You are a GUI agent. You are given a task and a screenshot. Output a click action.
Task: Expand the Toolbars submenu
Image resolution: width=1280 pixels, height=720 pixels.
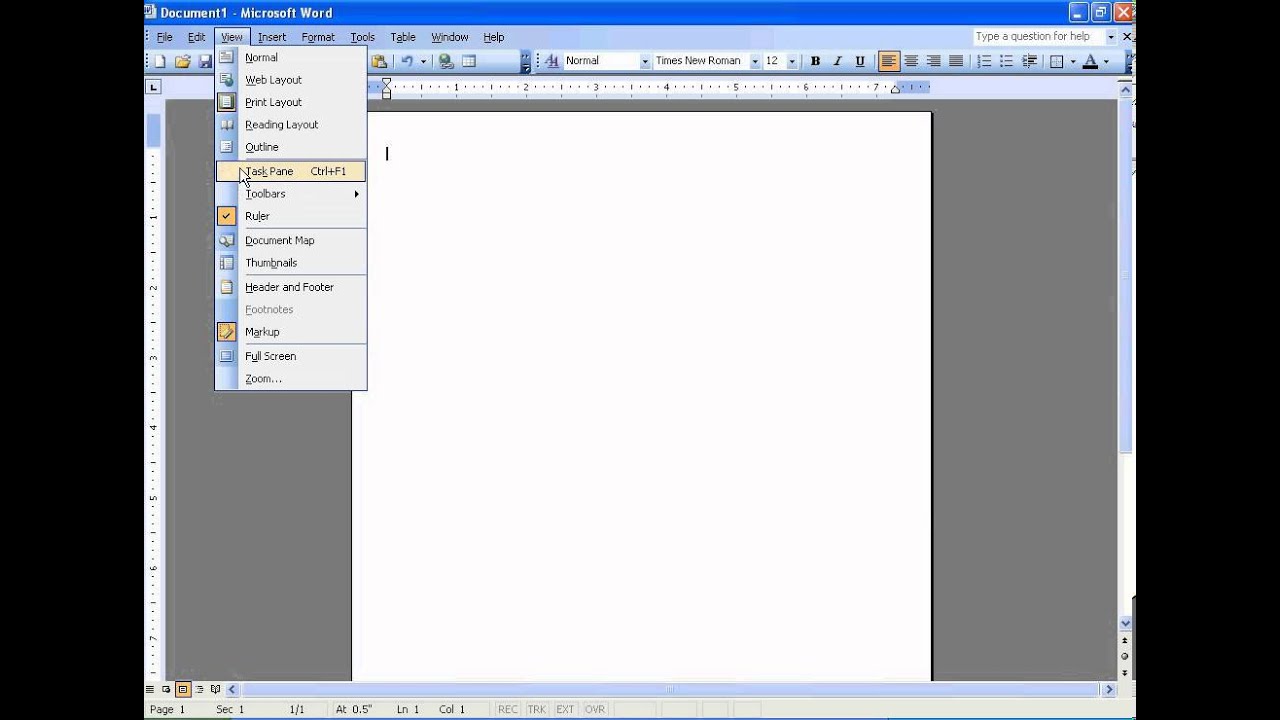[291, 194]
